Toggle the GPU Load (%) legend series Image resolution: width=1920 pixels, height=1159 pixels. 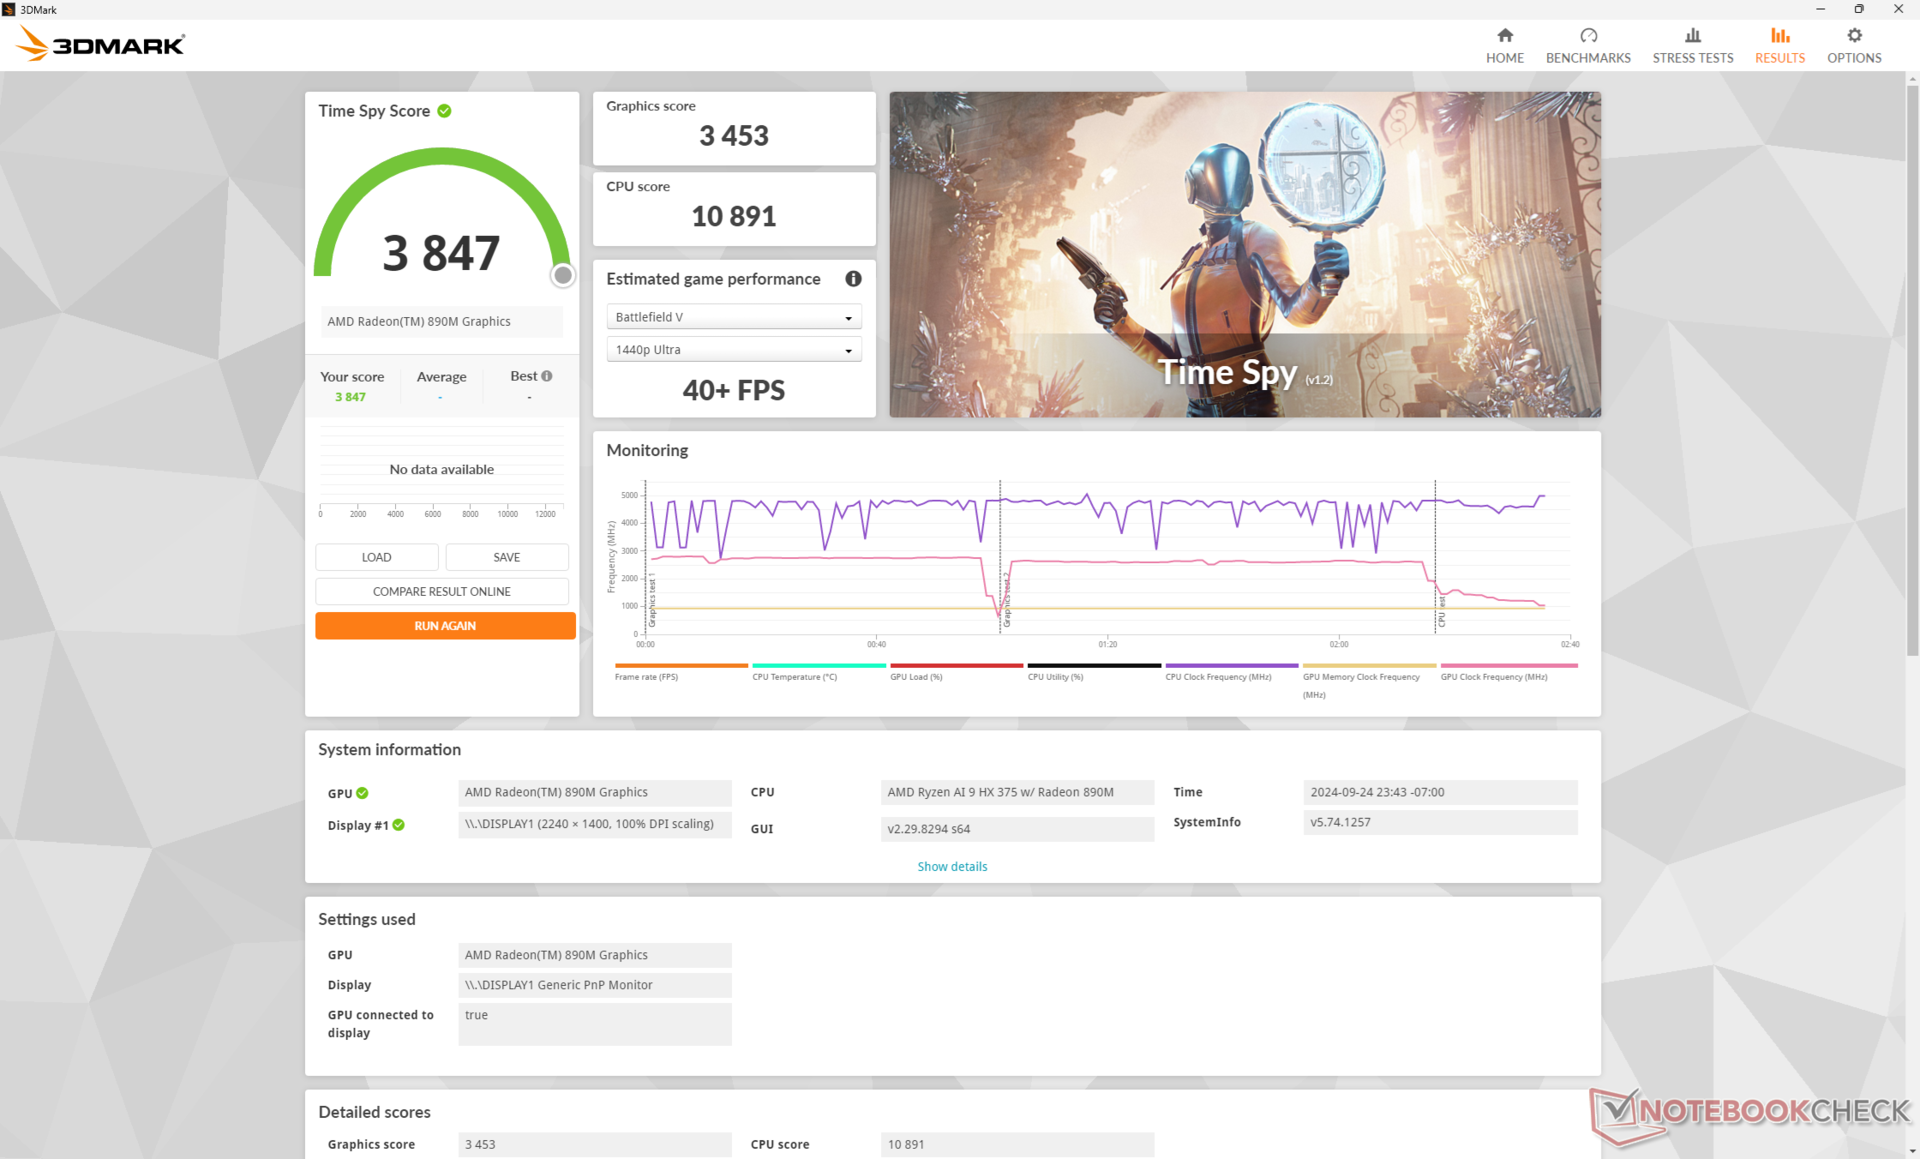pyautogui.click(x=916, y=677)
